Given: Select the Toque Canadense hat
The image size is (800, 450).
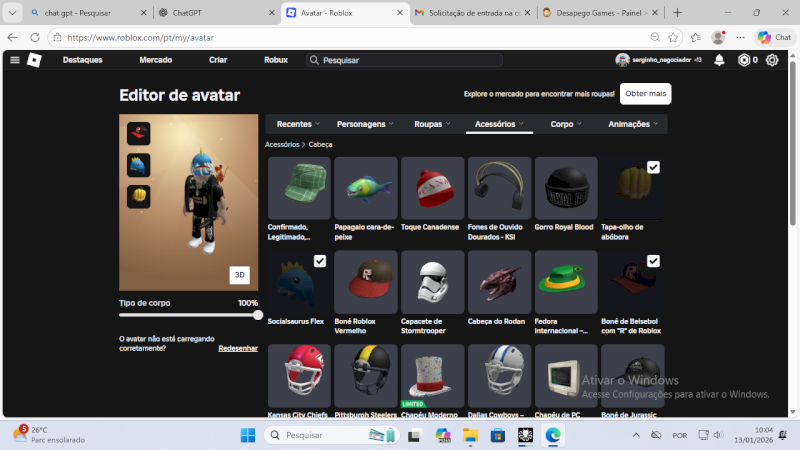Looking at the screenshot, I should (433, 188).
